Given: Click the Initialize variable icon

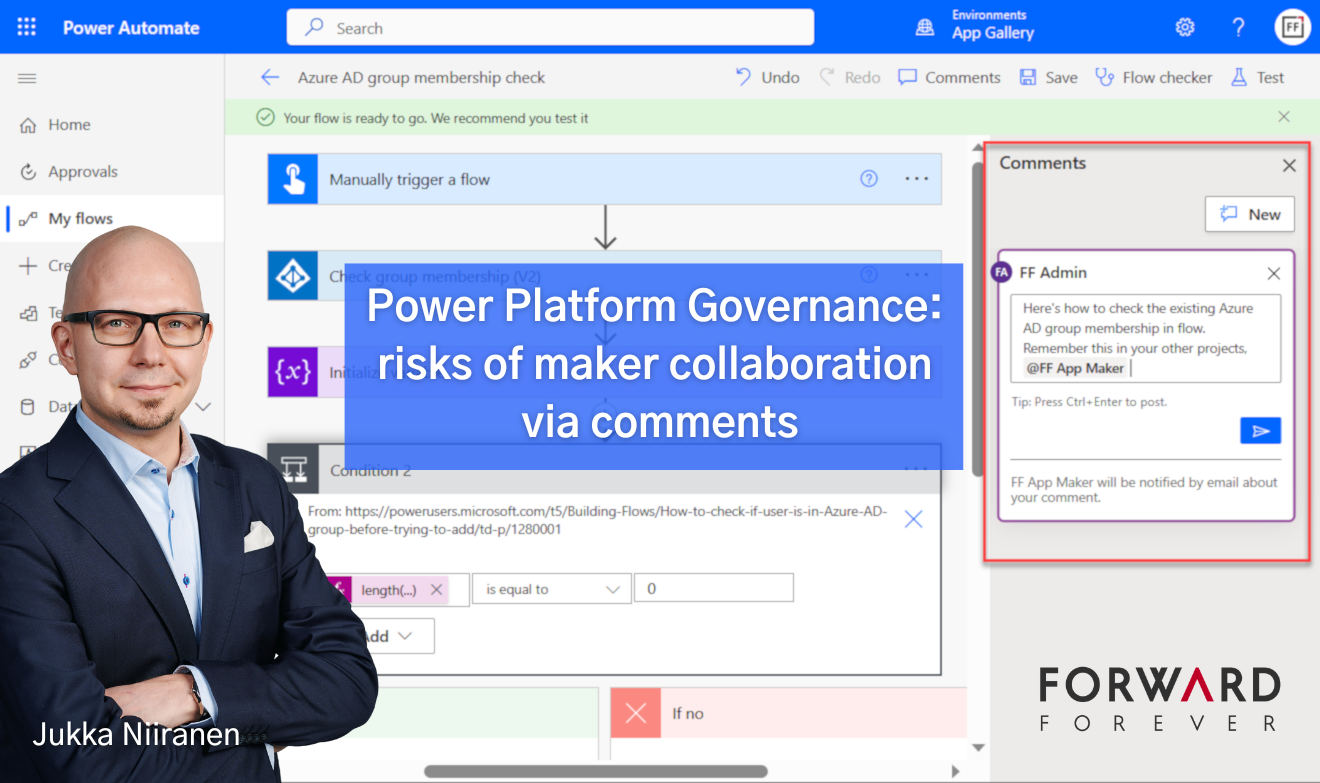Looking at the screenshot, I should pos(293,372).
